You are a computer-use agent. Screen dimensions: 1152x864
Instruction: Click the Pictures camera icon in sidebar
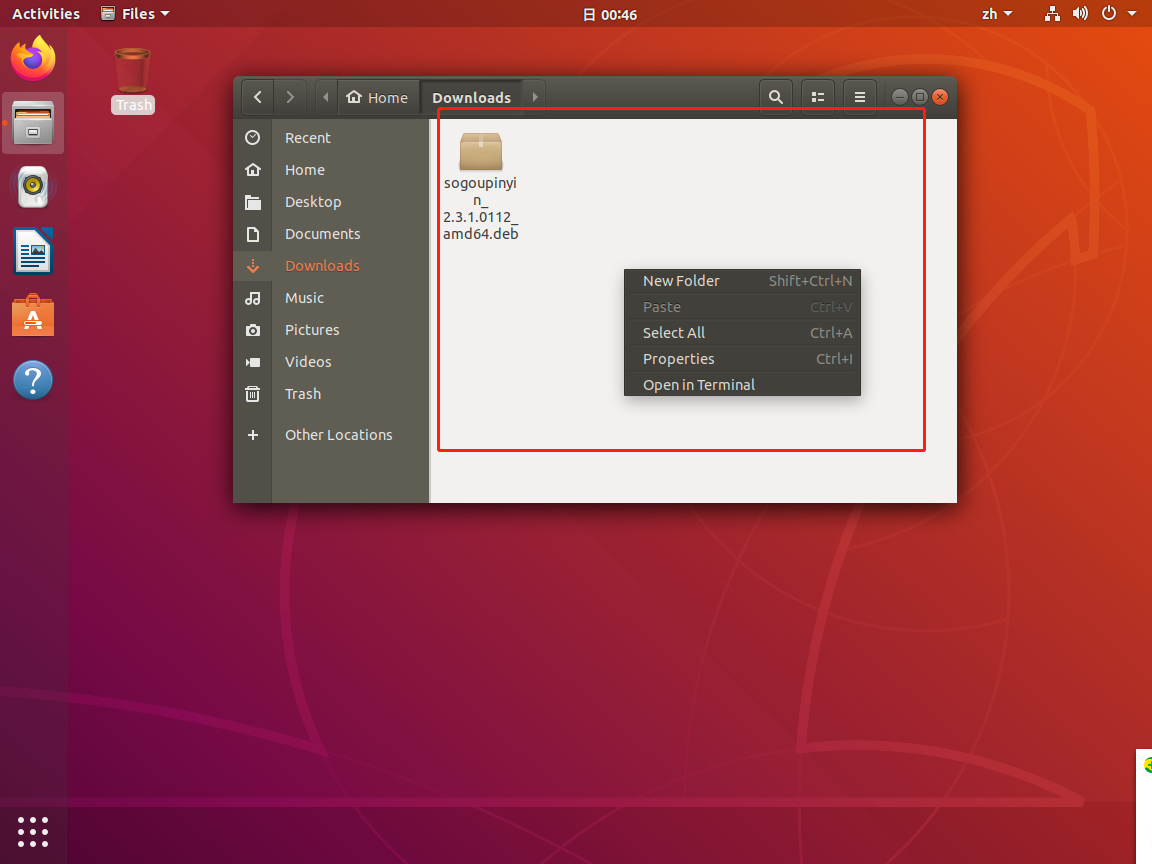(253, 330)
